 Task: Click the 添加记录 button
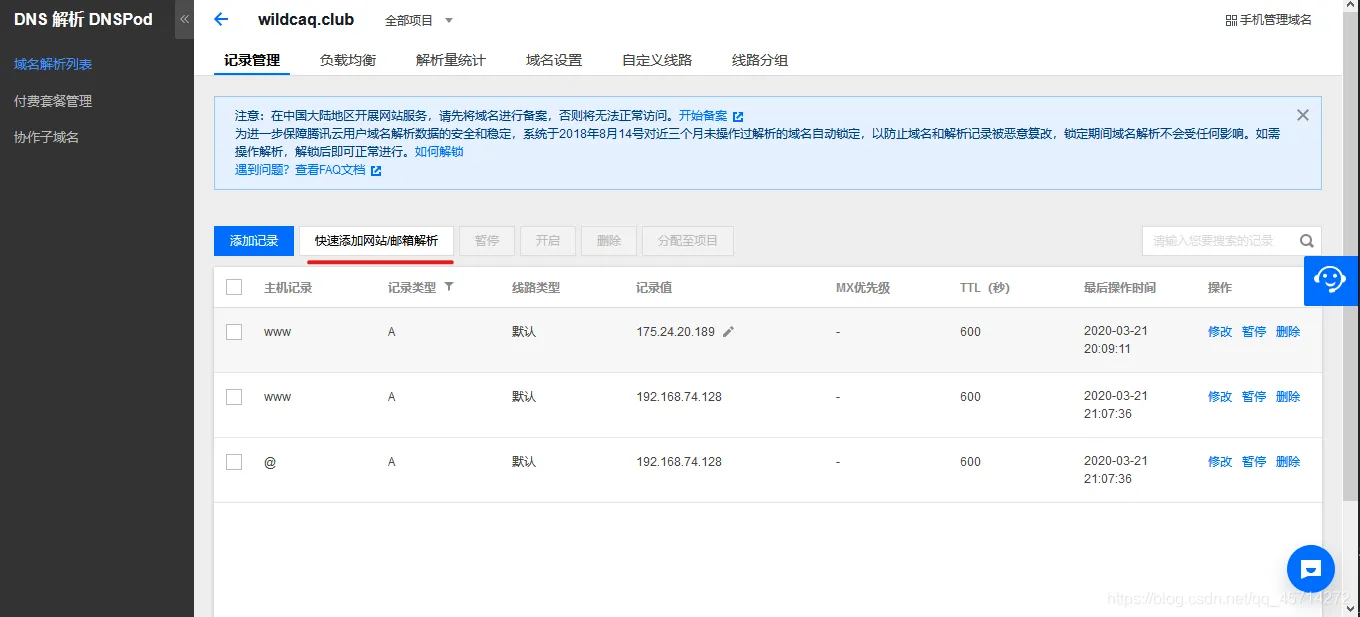[x=253, y=240]
